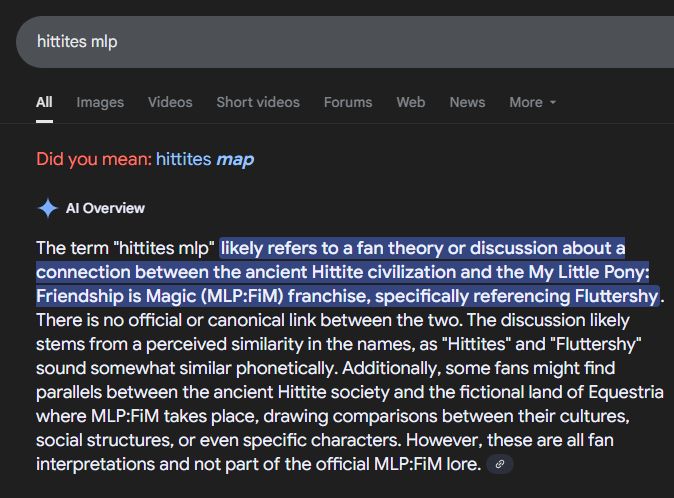Switch to the Forums tab
674x498 pixels.
click(348, 102)
